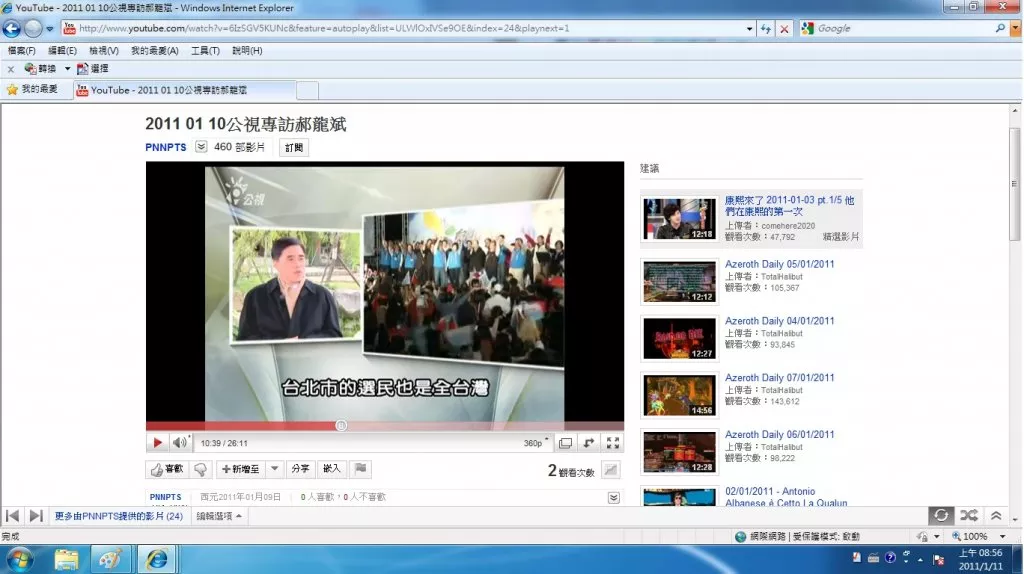Open the 檢視(V) menu

pos(104,50)
